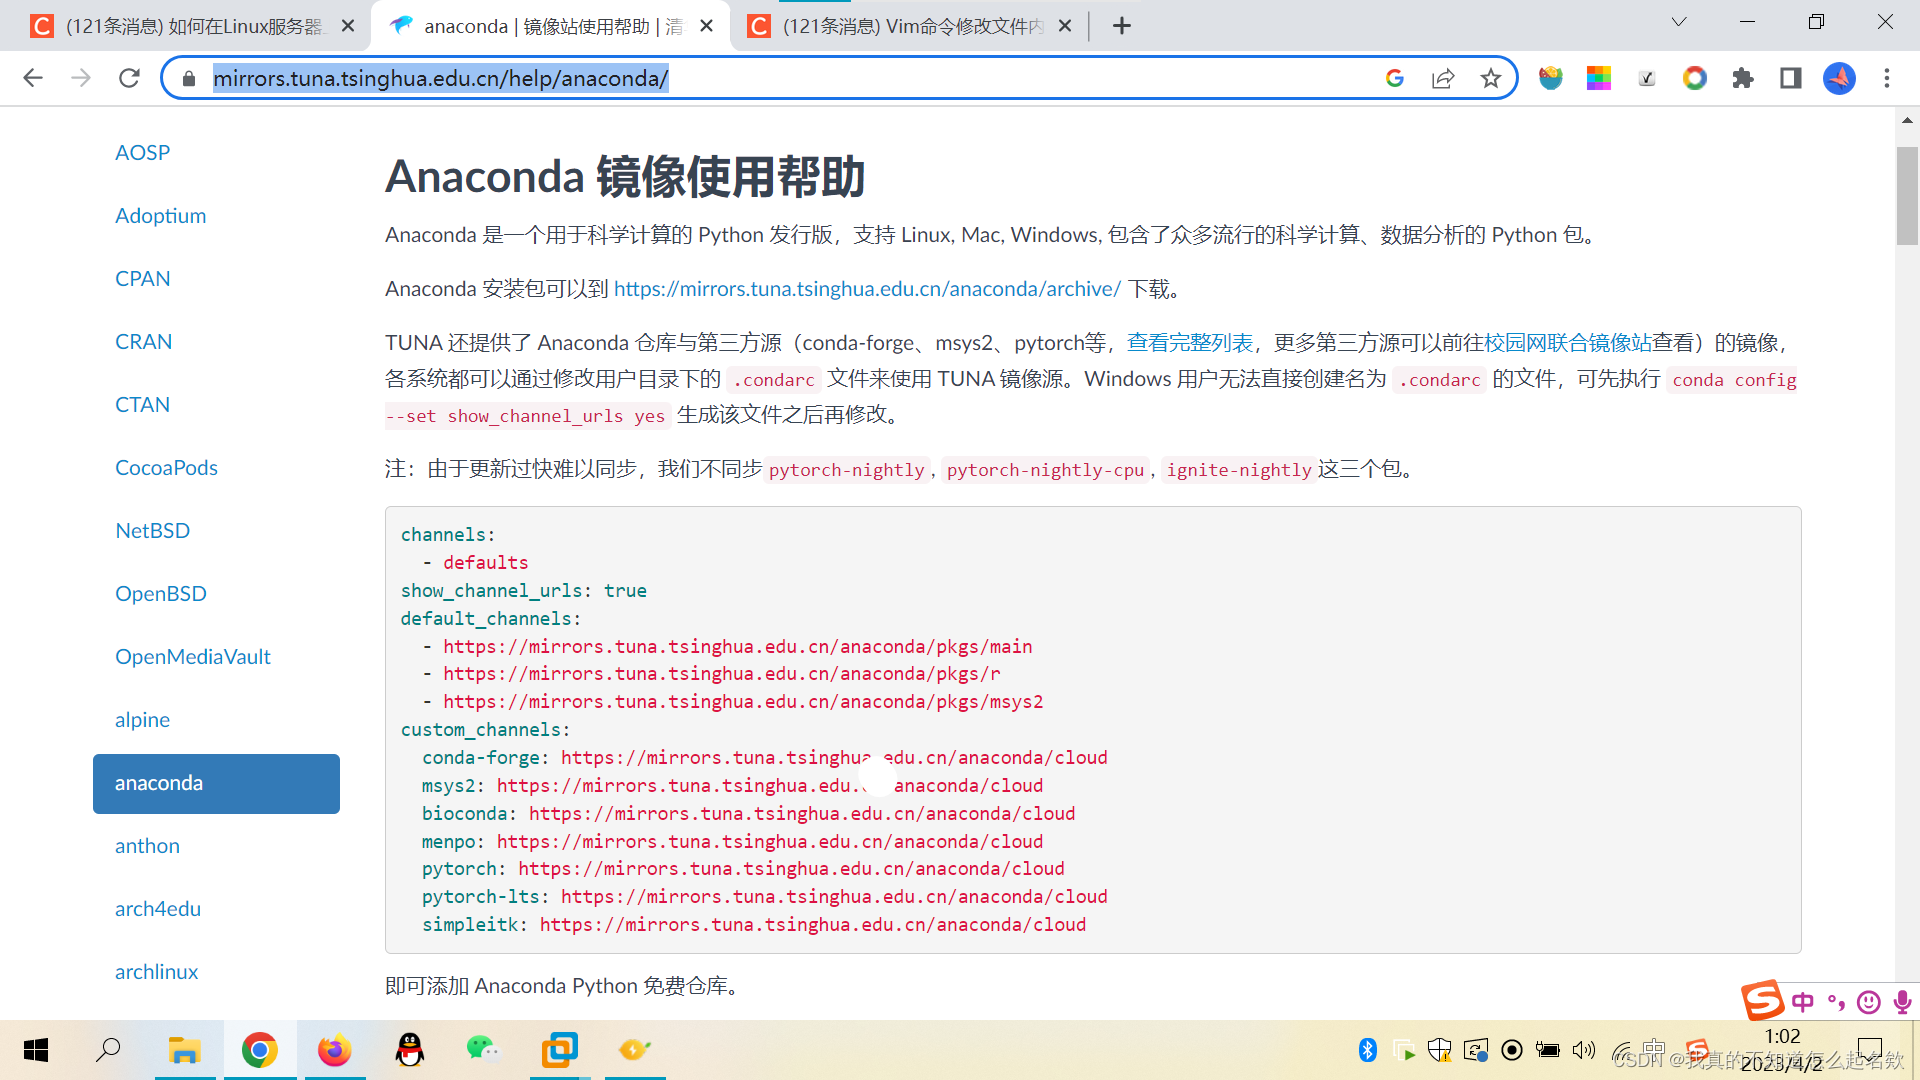This screenshot has width=1920, height=1080.
Task: Click the pkgs/msys2 mirror URL text
Action: click(x=743, y=701)
